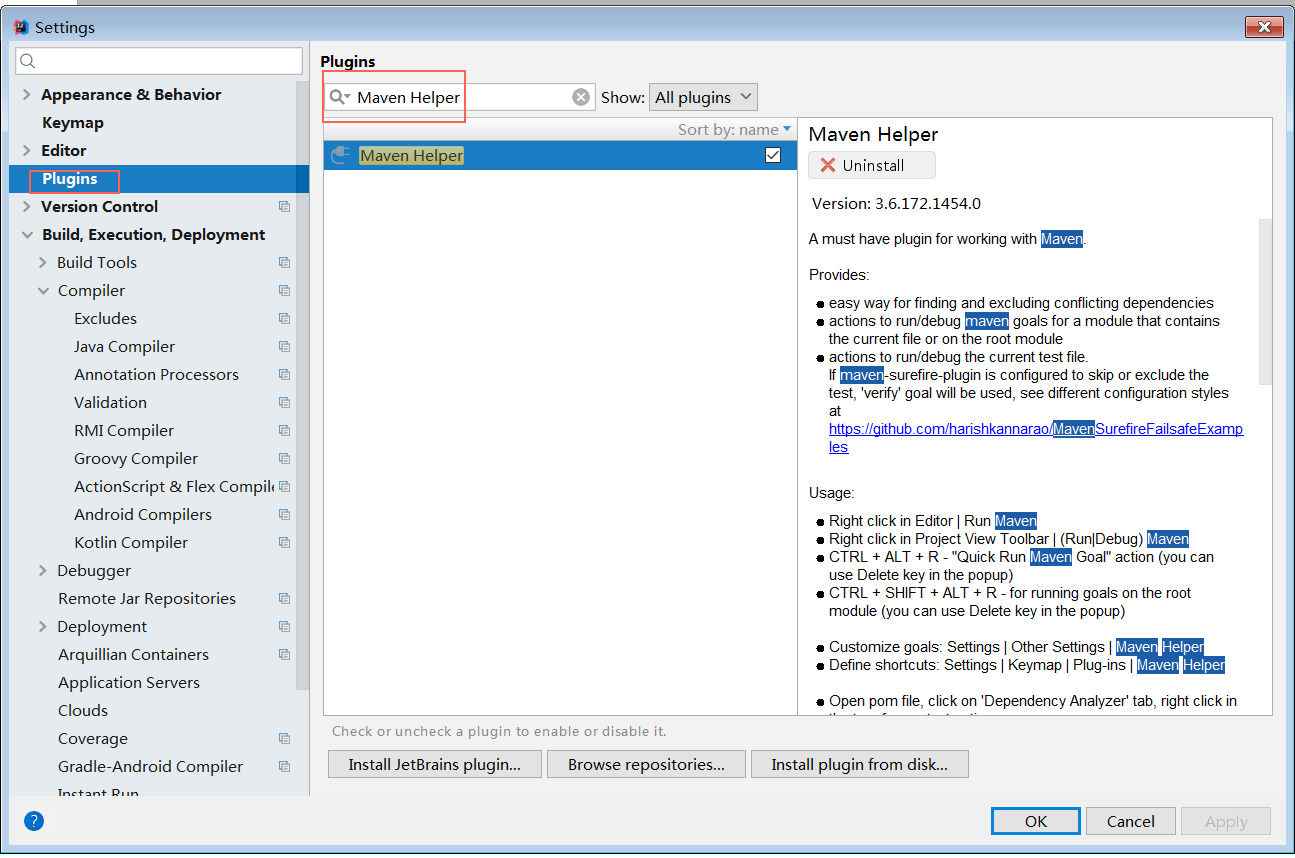Click Install plugin from disk button
Viewport: 1295px width, 858px height.
tap(860, 764)
